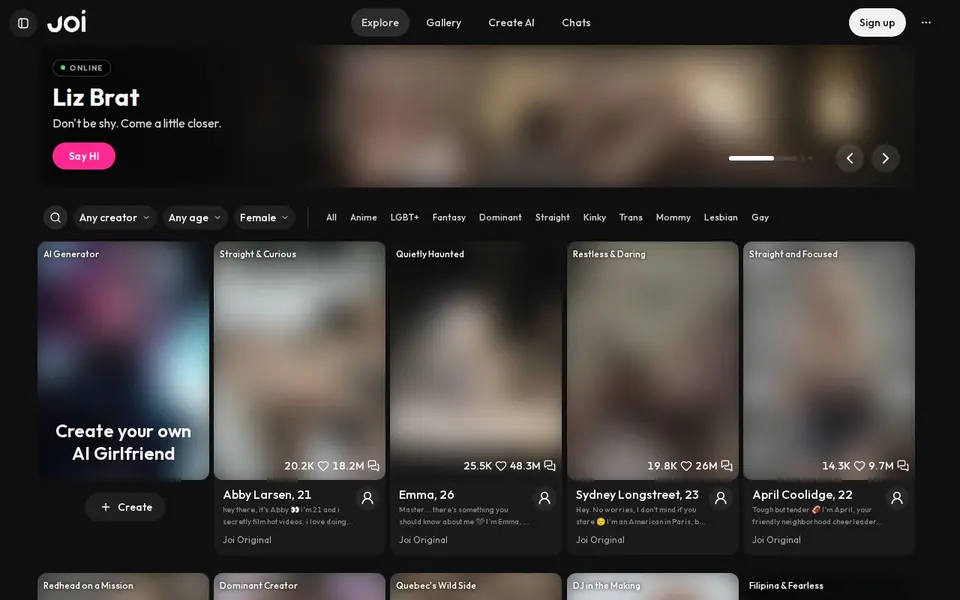Go to next banner slide arrow
Image resolution: width=960 pixels, height=600 pixels.
pos(885,159)
